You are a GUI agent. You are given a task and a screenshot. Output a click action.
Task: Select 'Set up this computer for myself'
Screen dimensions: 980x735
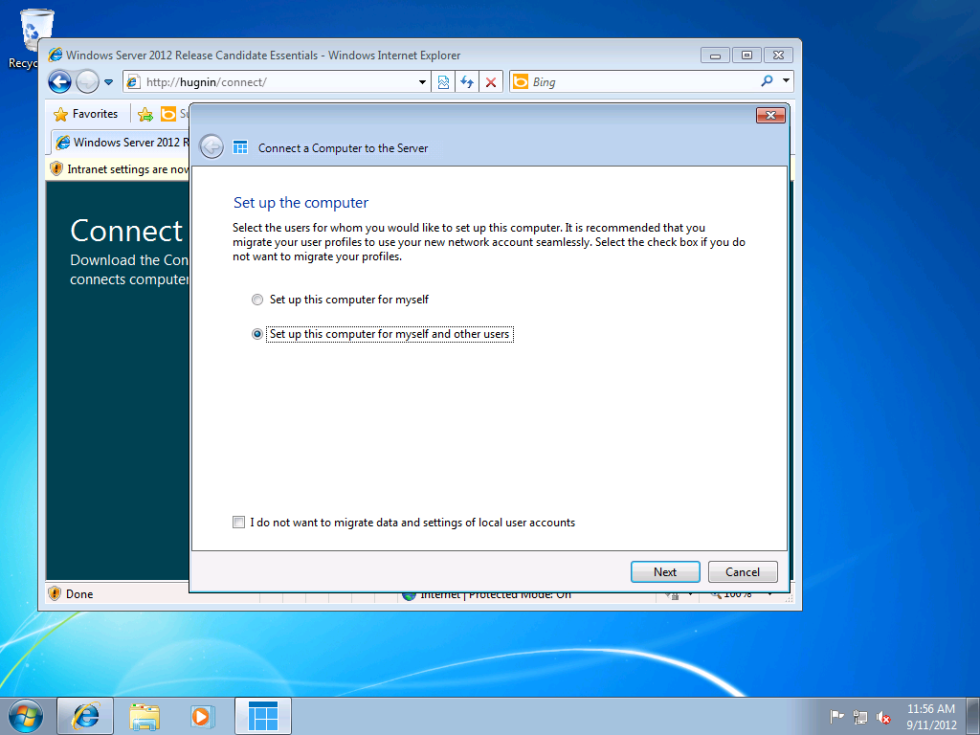coord(257,299)
